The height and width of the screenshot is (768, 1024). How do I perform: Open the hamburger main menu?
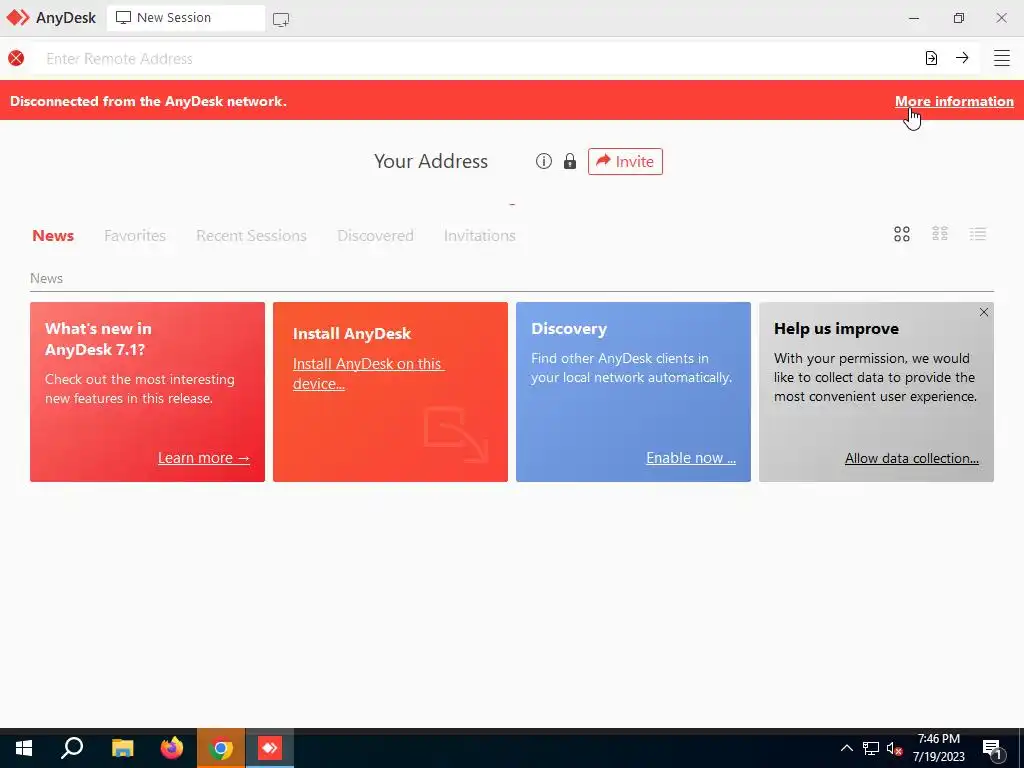1002,57
